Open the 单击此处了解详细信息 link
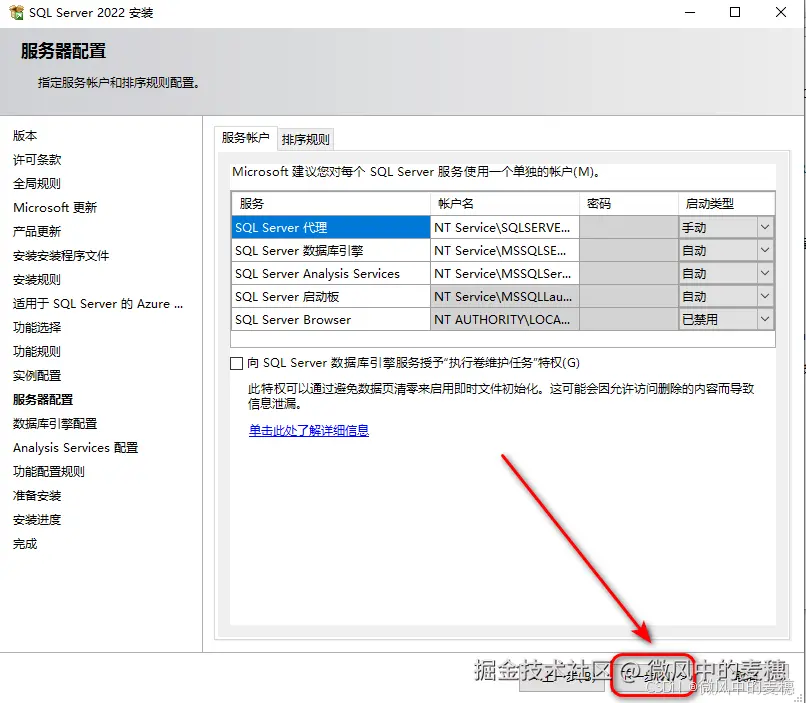 point(308,431)
